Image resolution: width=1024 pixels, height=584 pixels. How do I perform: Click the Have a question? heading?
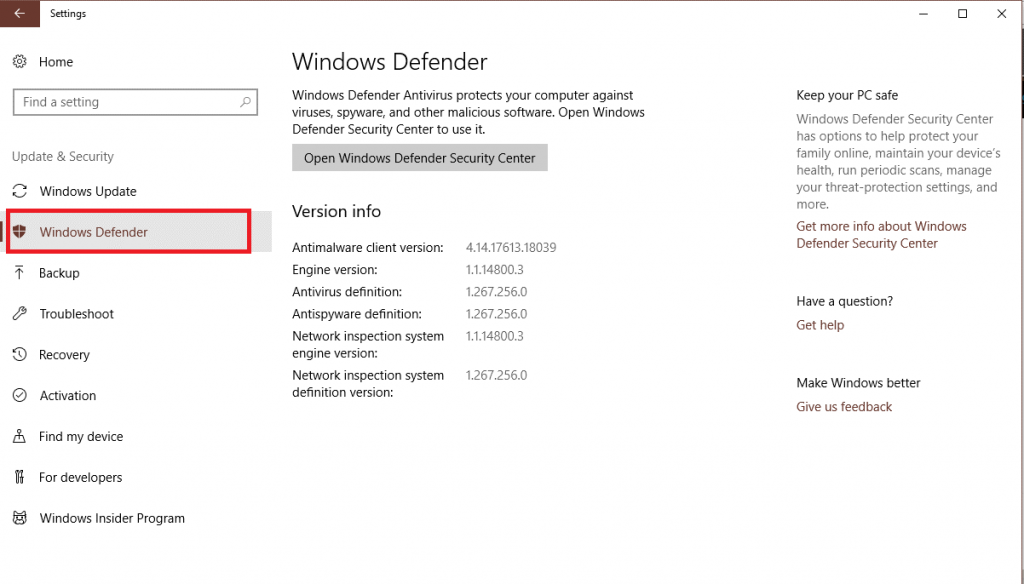click(844, 301)
